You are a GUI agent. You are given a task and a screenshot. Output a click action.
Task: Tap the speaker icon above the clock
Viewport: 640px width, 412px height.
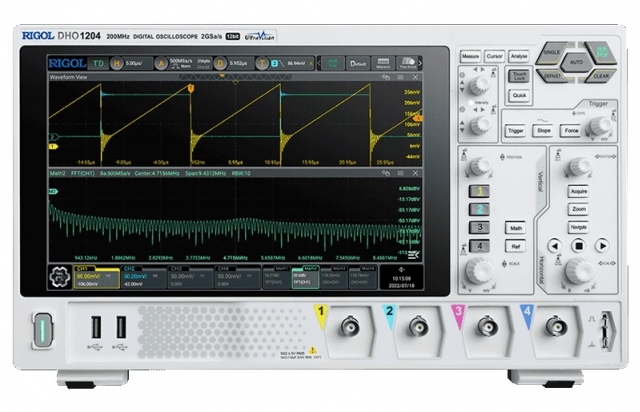click(x=402, y=269)
